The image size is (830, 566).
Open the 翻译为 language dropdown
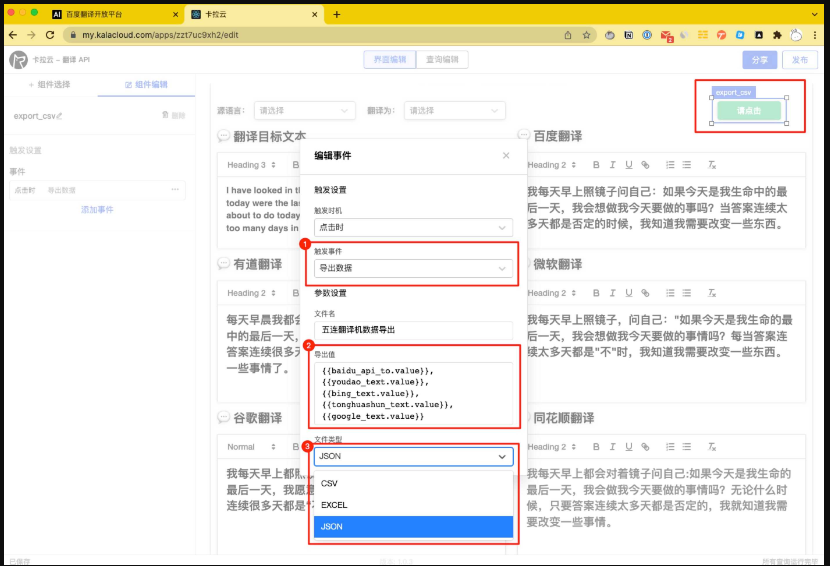(454, 110)
